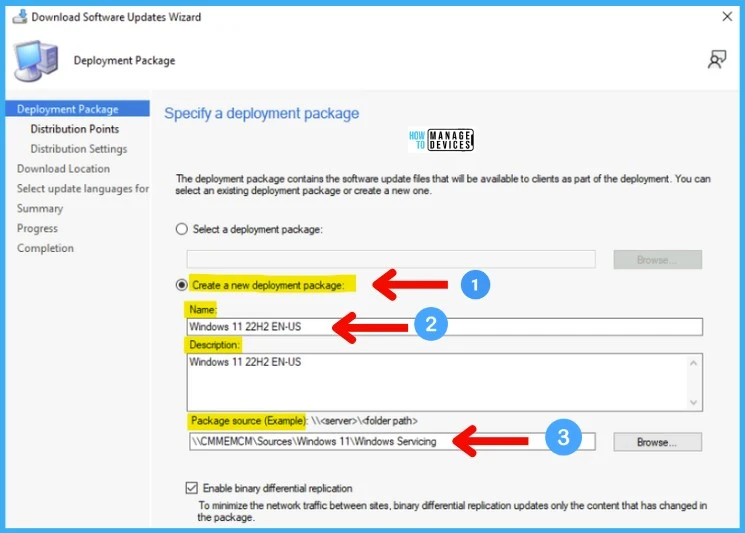Viewport: 745px width, 533px height.
Task: Click the wizard download icon in title bar
Action: click(x=20, y=17)
